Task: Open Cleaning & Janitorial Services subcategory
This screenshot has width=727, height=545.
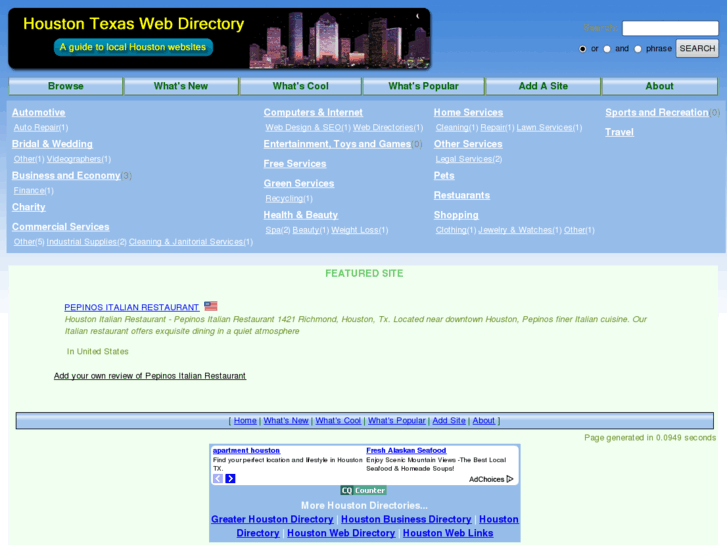Action: point(186,242)
